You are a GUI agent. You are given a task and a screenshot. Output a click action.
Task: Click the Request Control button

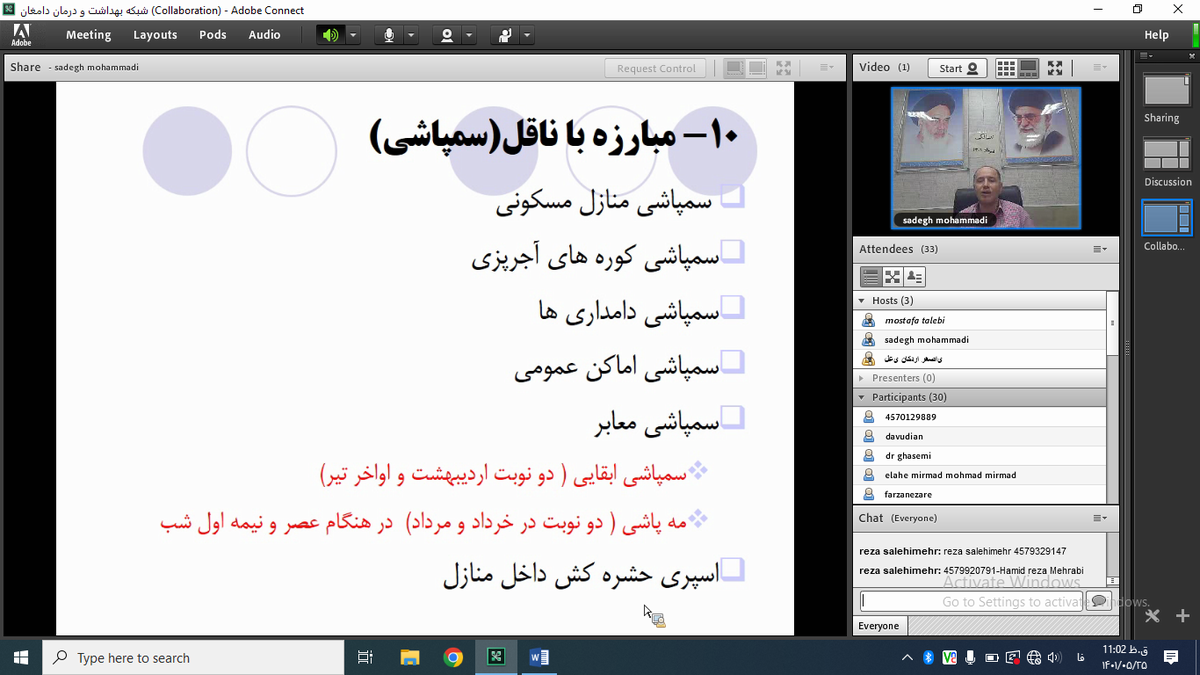click(x=656, y=68)
